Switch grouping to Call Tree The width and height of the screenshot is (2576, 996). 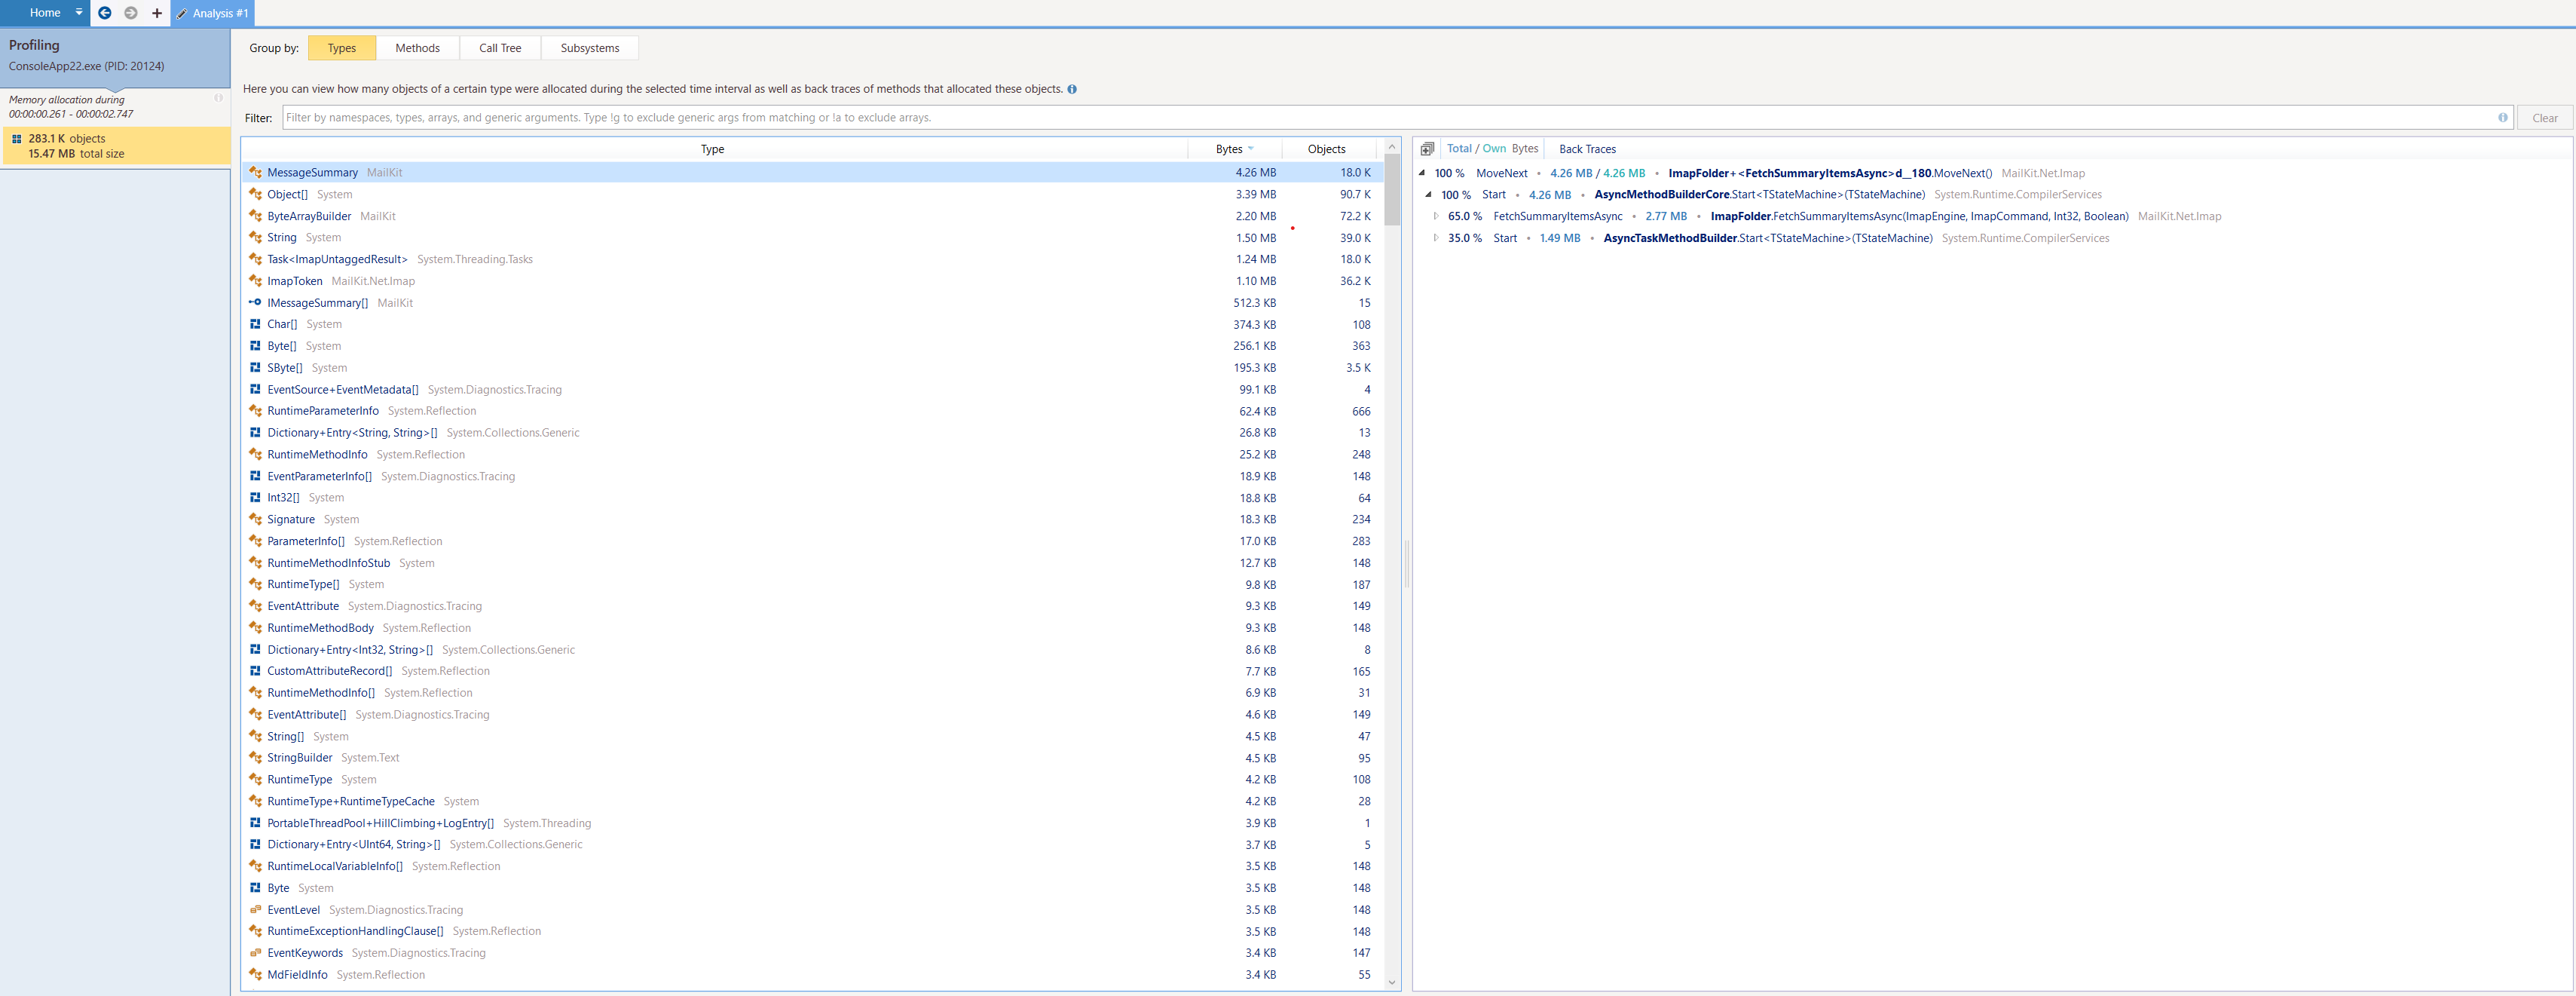pos(499,48)
